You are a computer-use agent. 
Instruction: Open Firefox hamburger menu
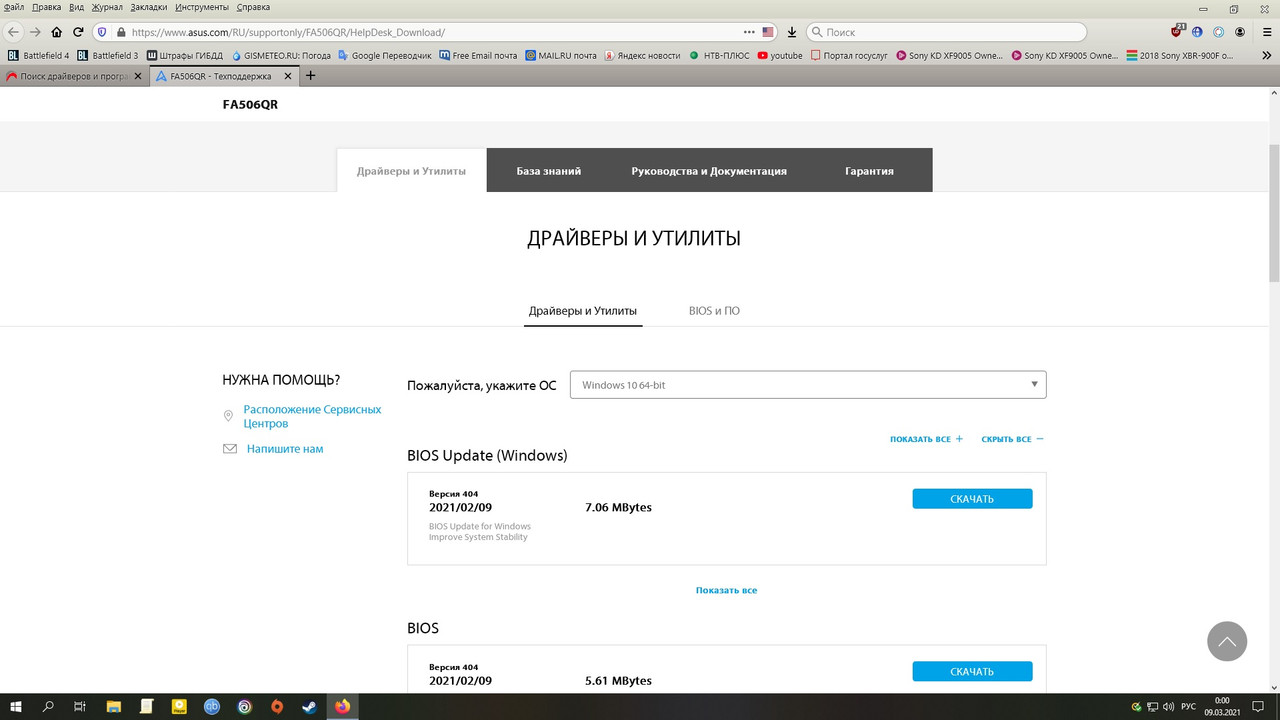[1265, 32]
